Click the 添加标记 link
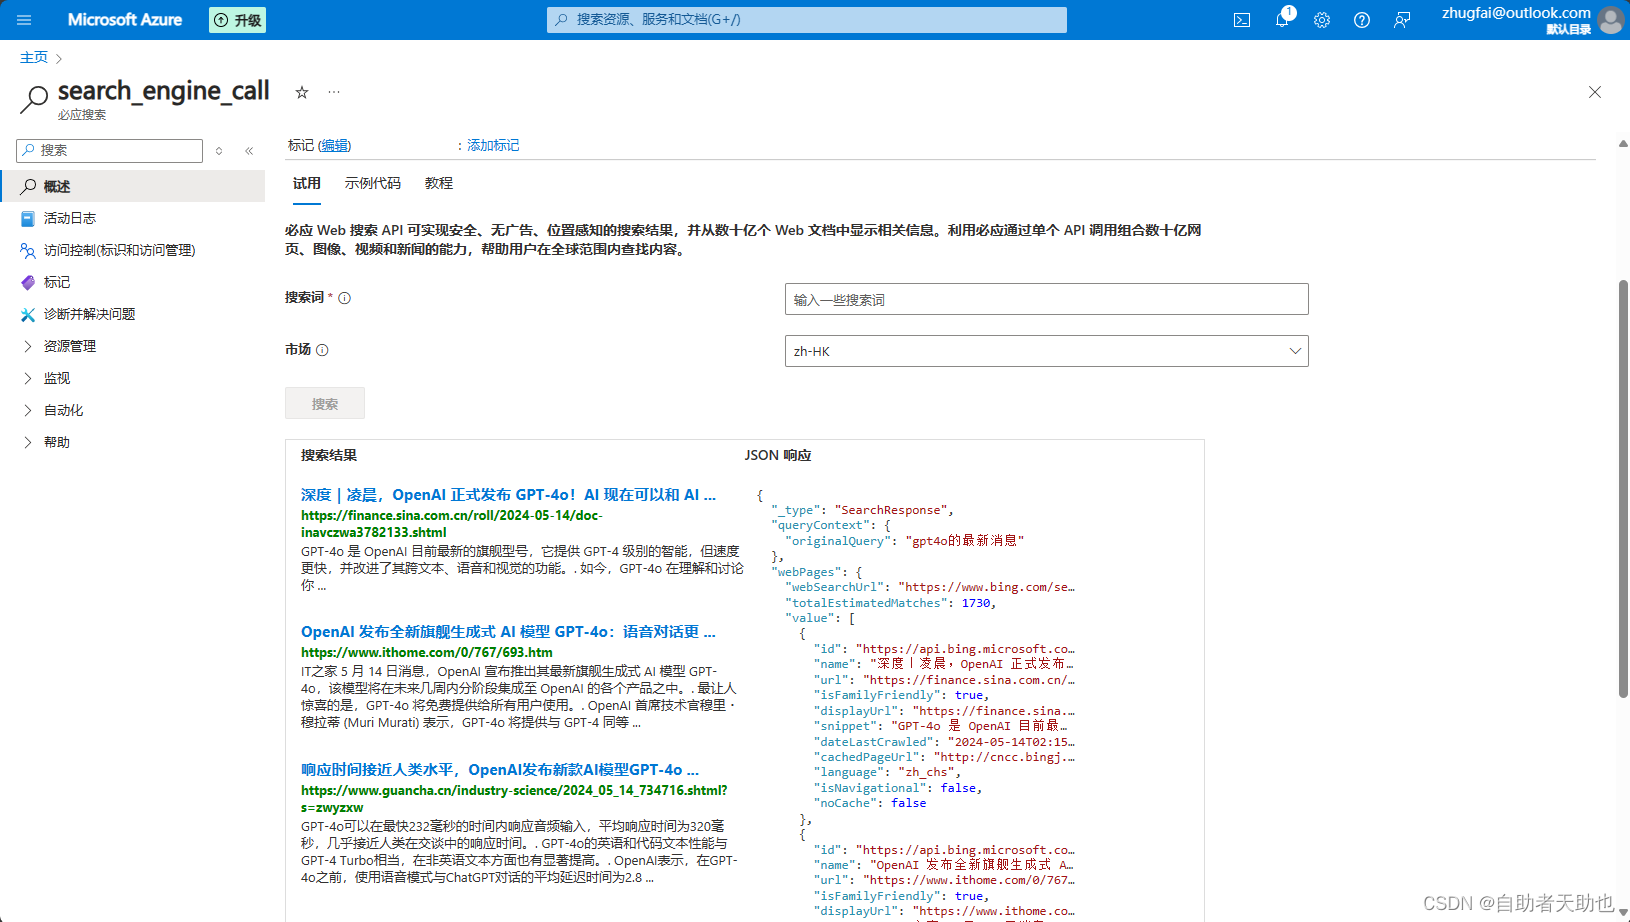 click(493, 146)
